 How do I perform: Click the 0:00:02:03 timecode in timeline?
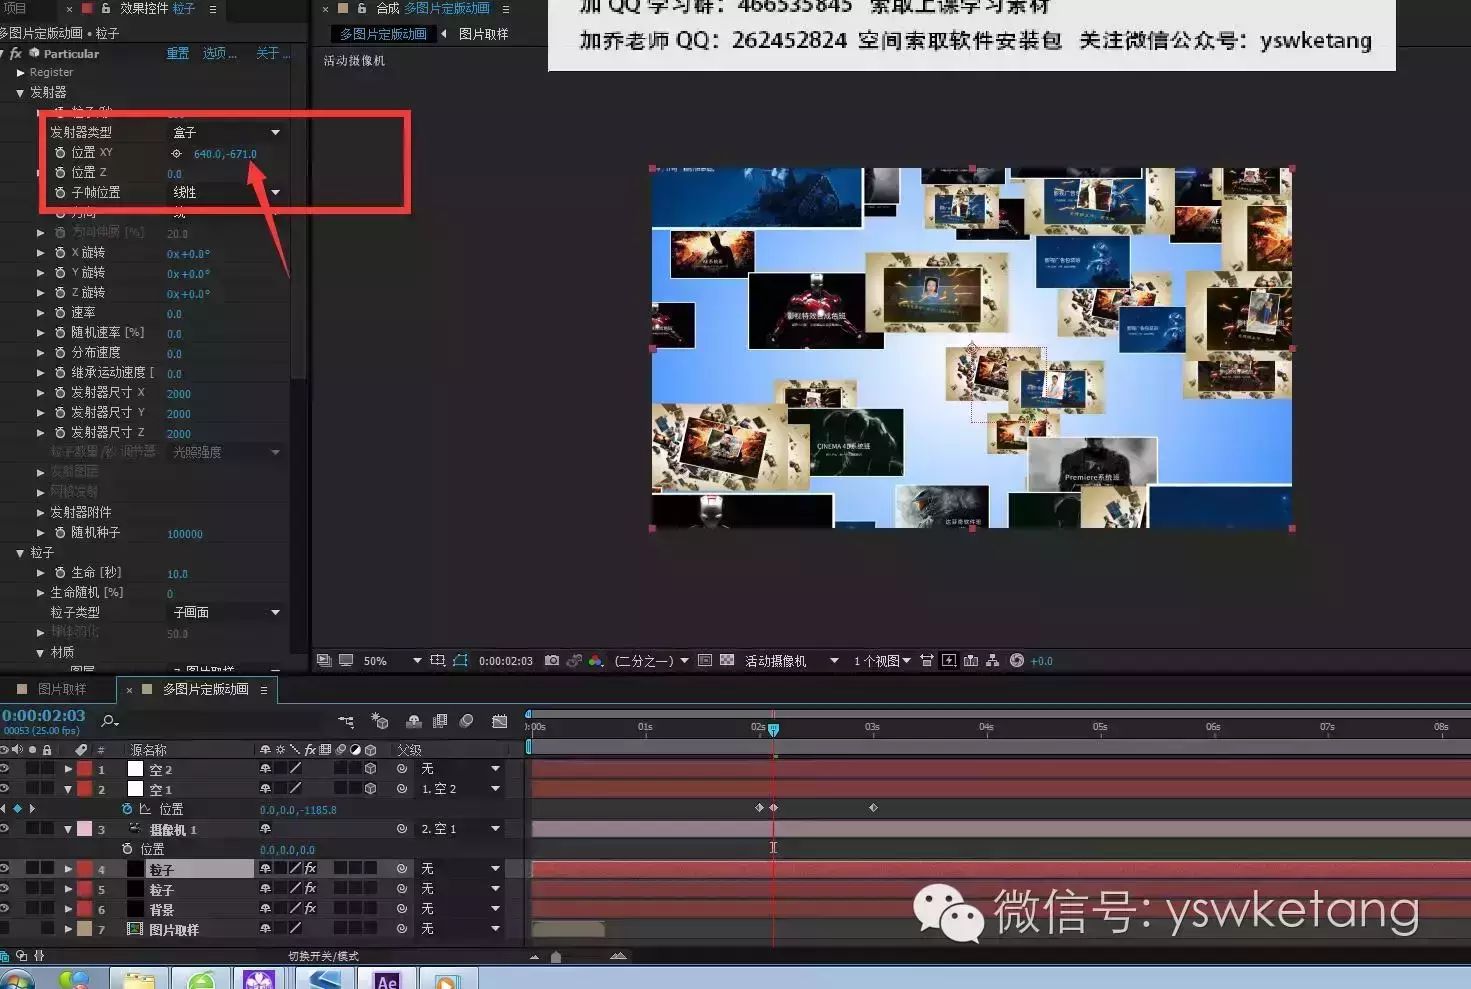[43, 715]
